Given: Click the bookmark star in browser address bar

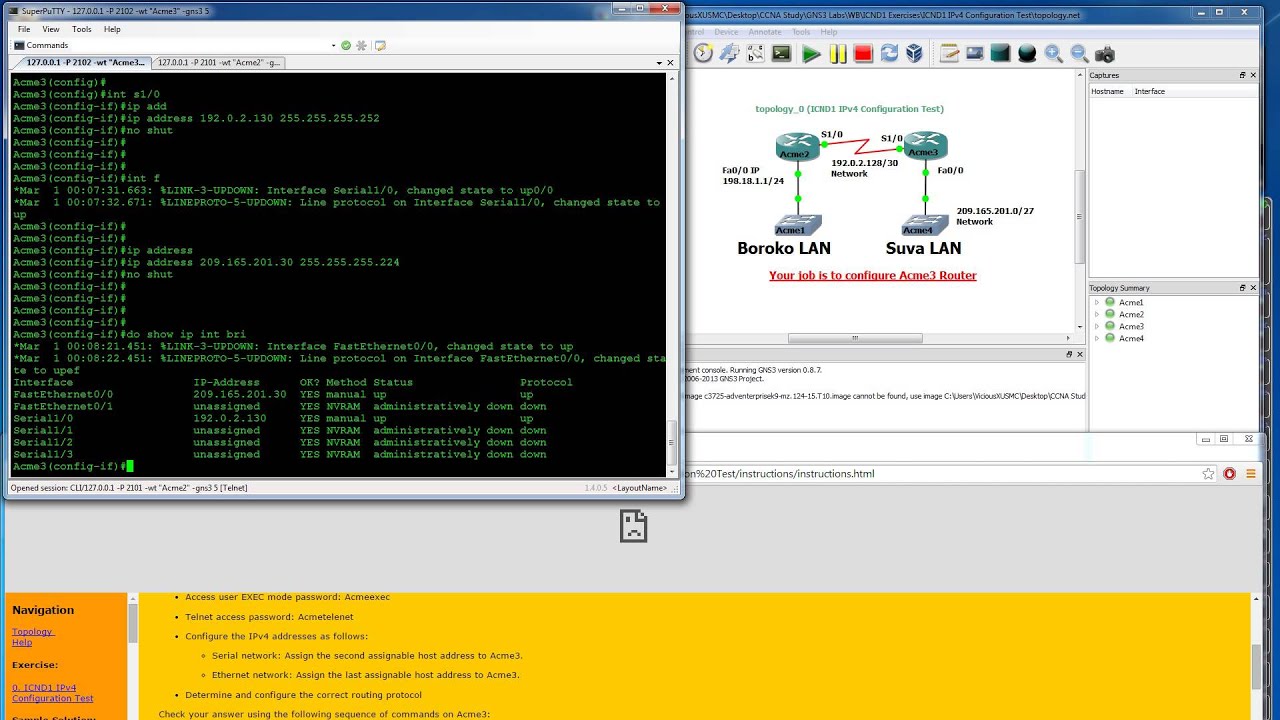Looking at the screenshot, I should tap(1208, 474).
